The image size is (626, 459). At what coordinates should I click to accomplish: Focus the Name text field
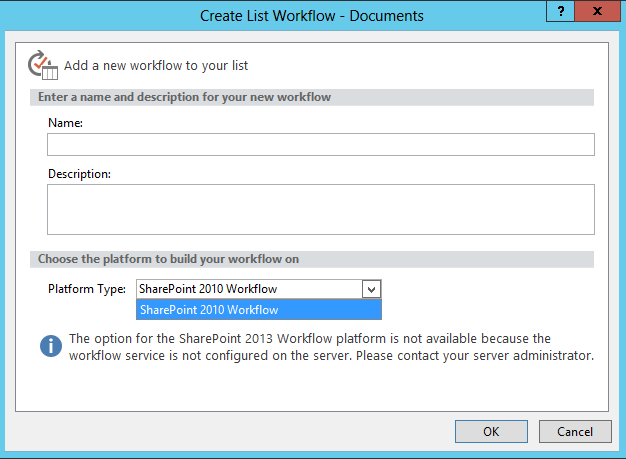tap(320, 145)
